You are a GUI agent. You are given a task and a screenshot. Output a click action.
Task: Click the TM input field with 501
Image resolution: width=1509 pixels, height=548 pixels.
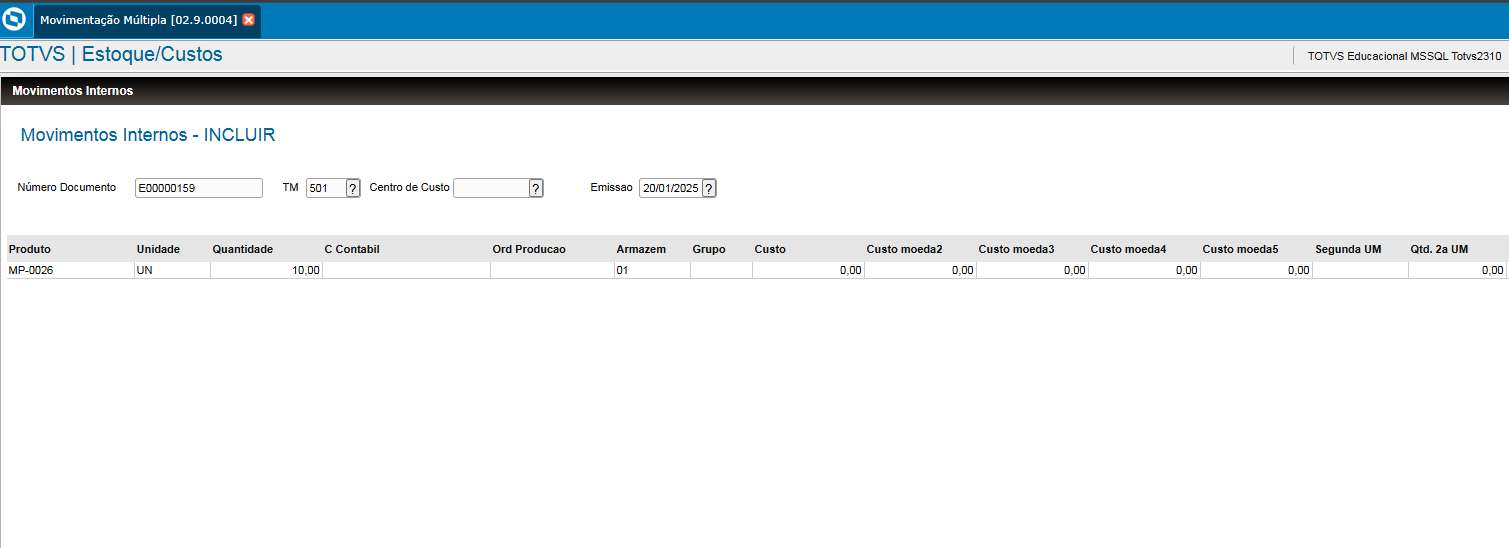326,188
